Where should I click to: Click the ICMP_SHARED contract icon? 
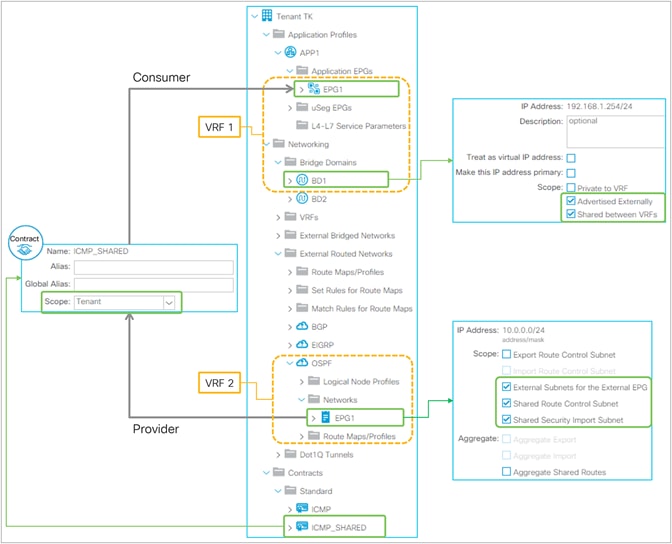(x=302, y=526)
